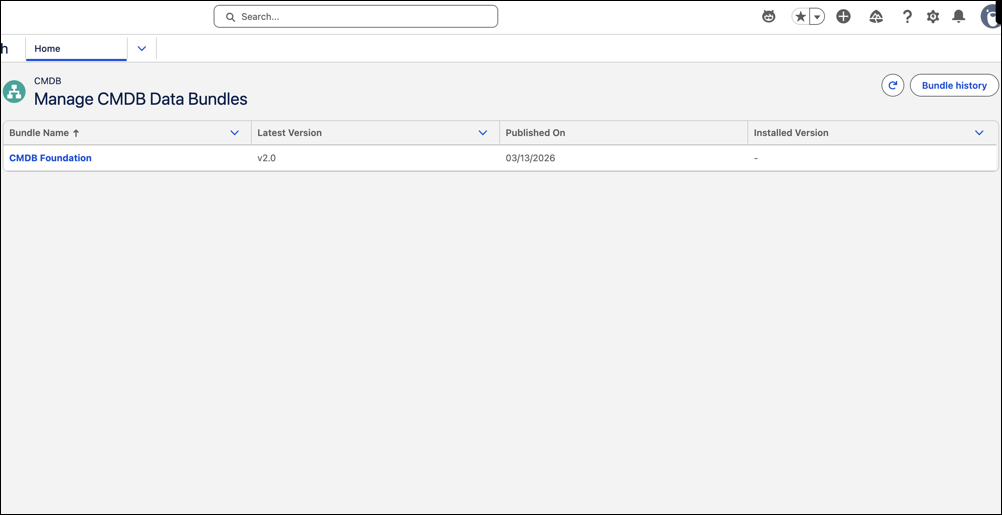
Task: Open the user profile avatar
Action: (x=991, y=17)
